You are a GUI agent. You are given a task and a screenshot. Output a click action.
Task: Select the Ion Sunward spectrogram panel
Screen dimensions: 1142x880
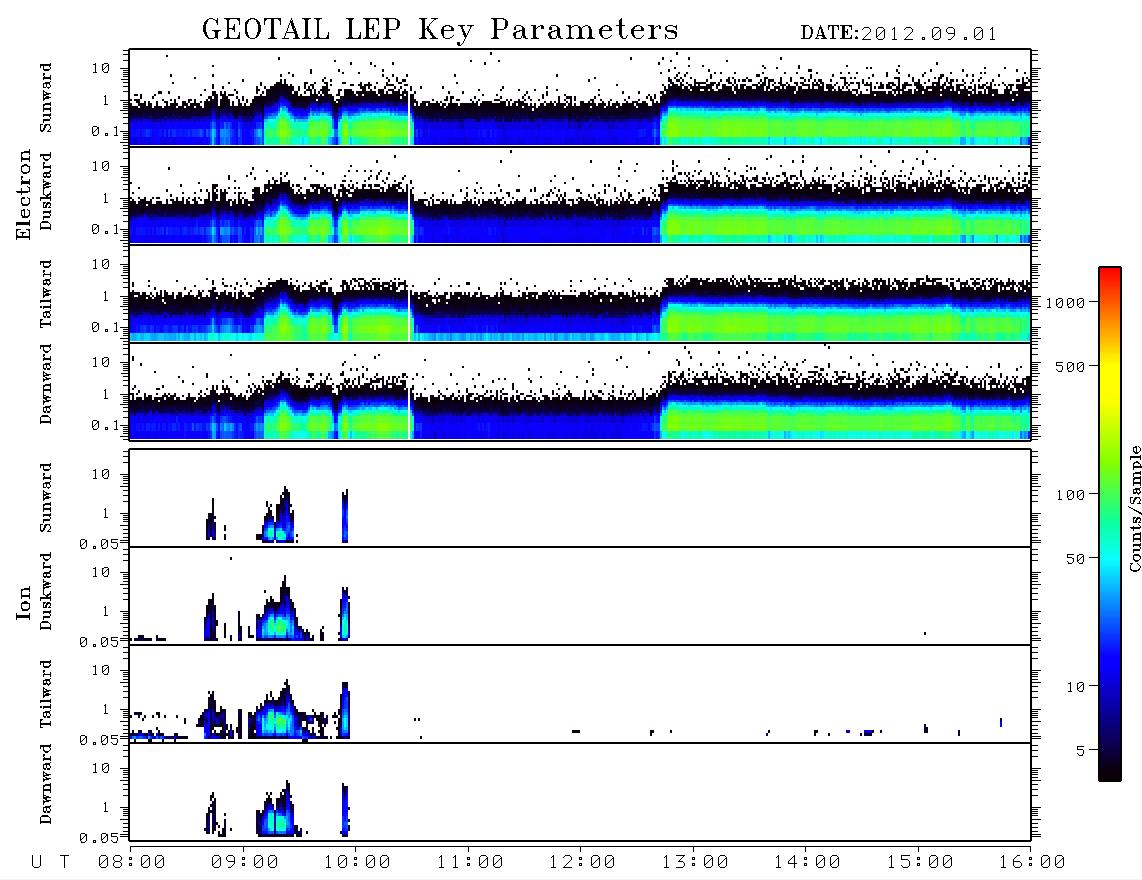(580, 498)
